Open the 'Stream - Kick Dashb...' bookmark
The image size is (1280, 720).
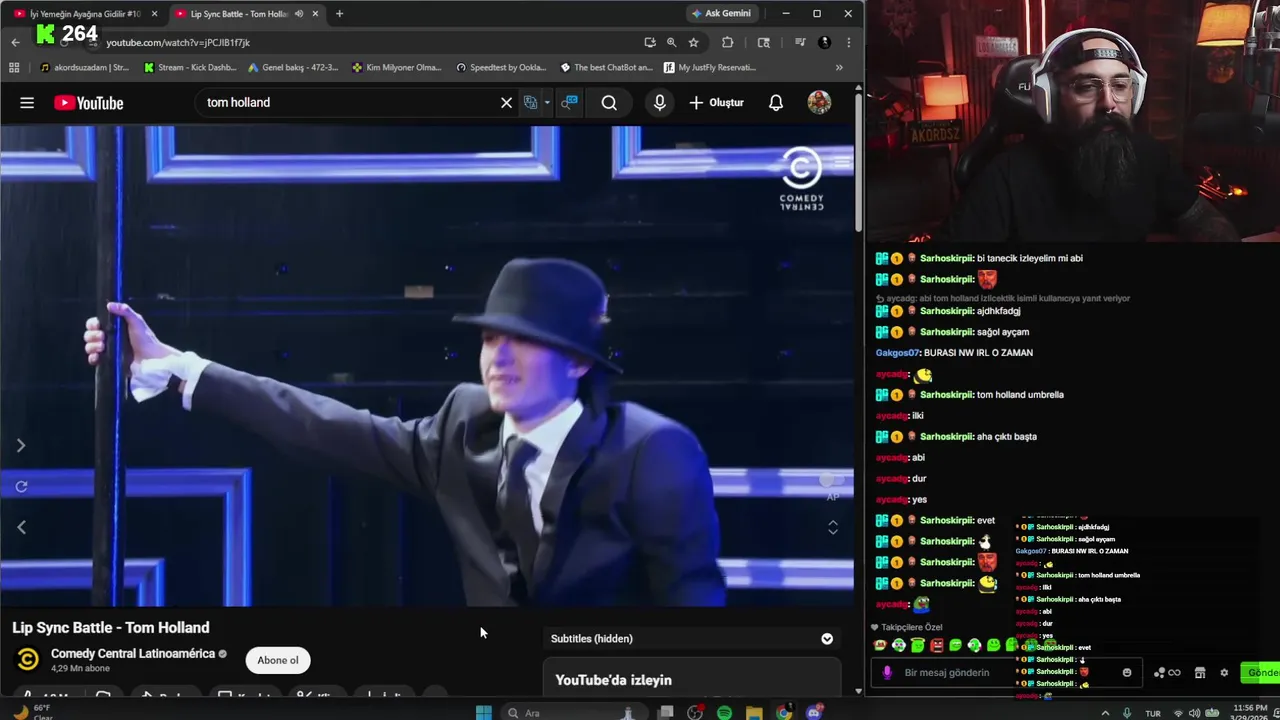point(190,67)
